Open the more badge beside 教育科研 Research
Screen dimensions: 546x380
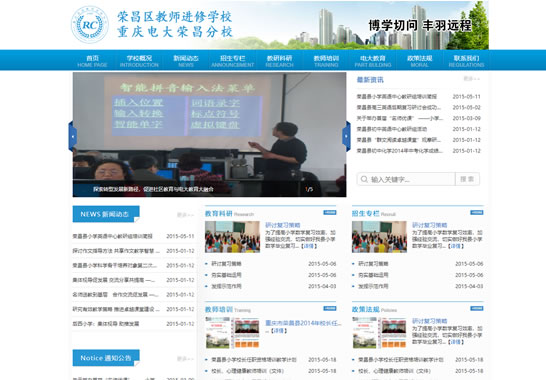point(330,212)
